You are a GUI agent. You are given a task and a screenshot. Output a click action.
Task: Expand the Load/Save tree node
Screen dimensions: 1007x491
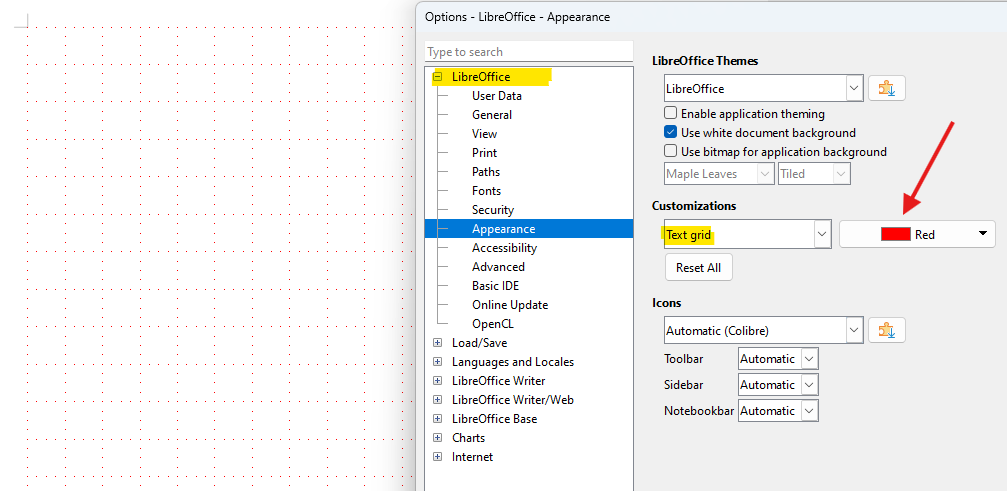(x=438, y=343)
